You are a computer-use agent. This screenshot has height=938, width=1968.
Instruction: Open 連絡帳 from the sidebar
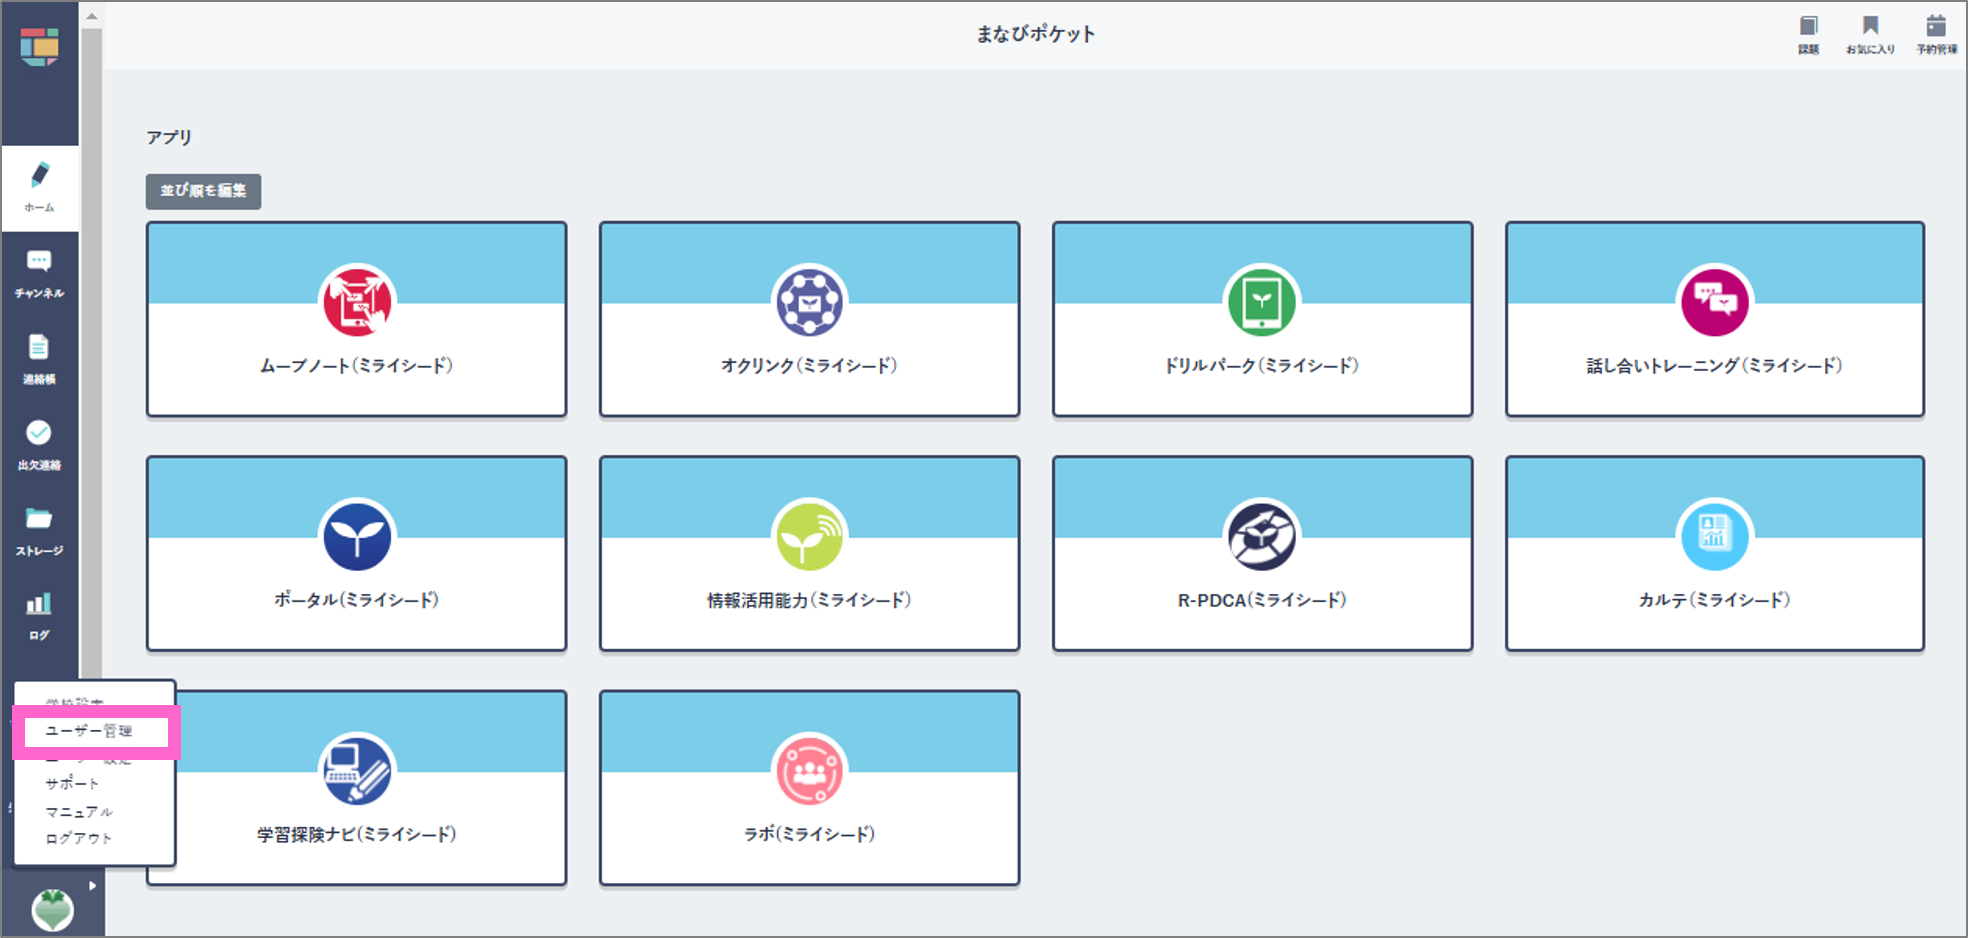point(40,359)
